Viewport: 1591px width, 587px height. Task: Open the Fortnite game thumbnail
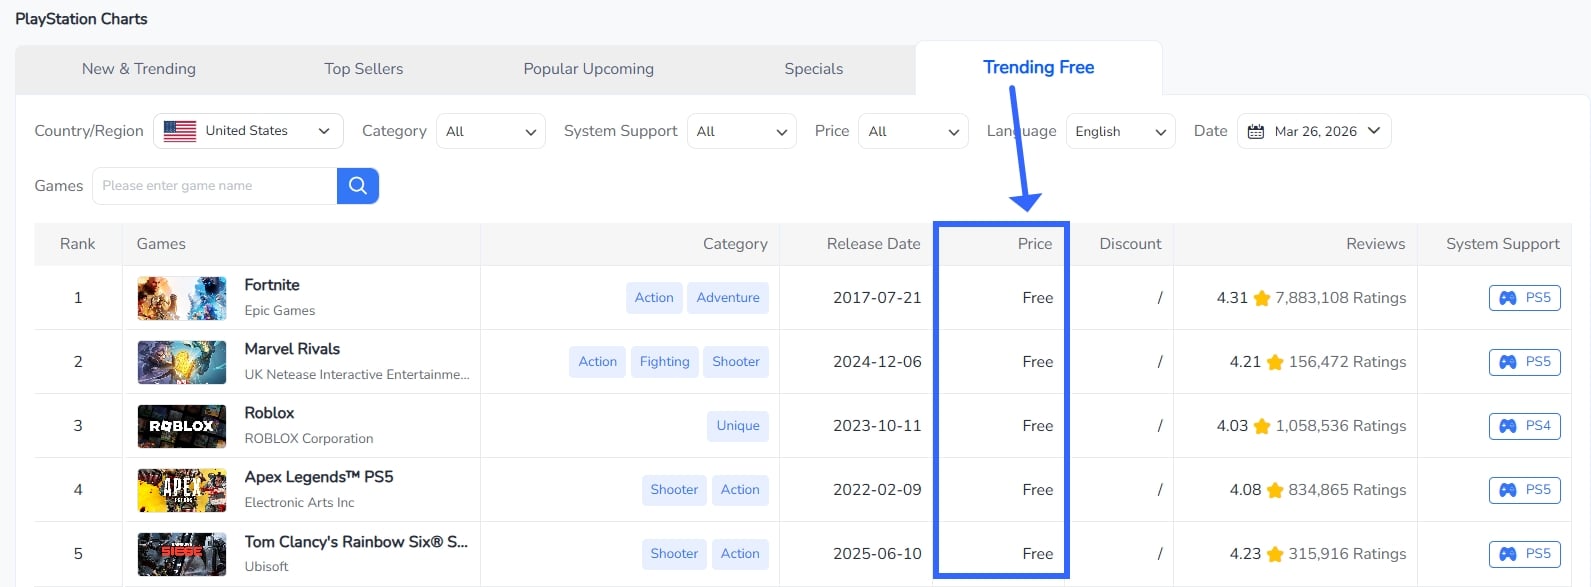point(182,298)
